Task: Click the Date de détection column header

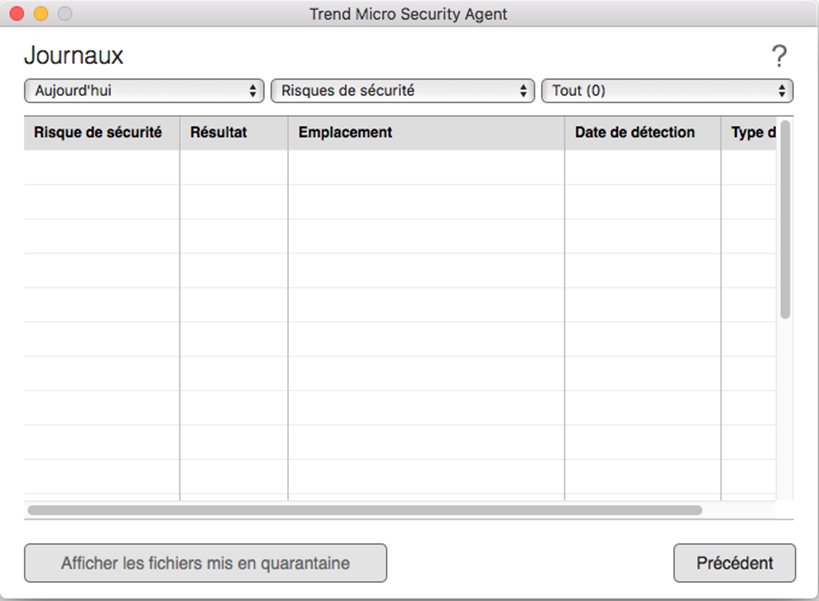Action: [635, 133]
